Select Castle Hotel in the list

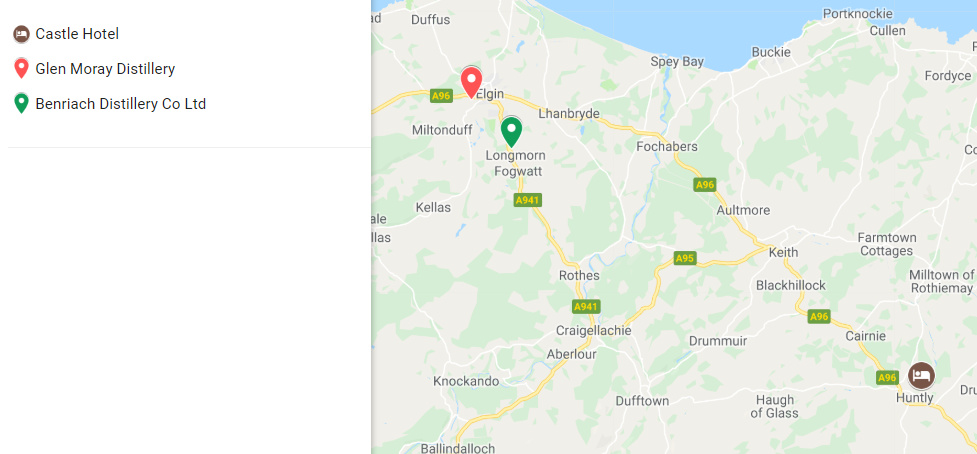pyautogui.click(x=77, y=34)
